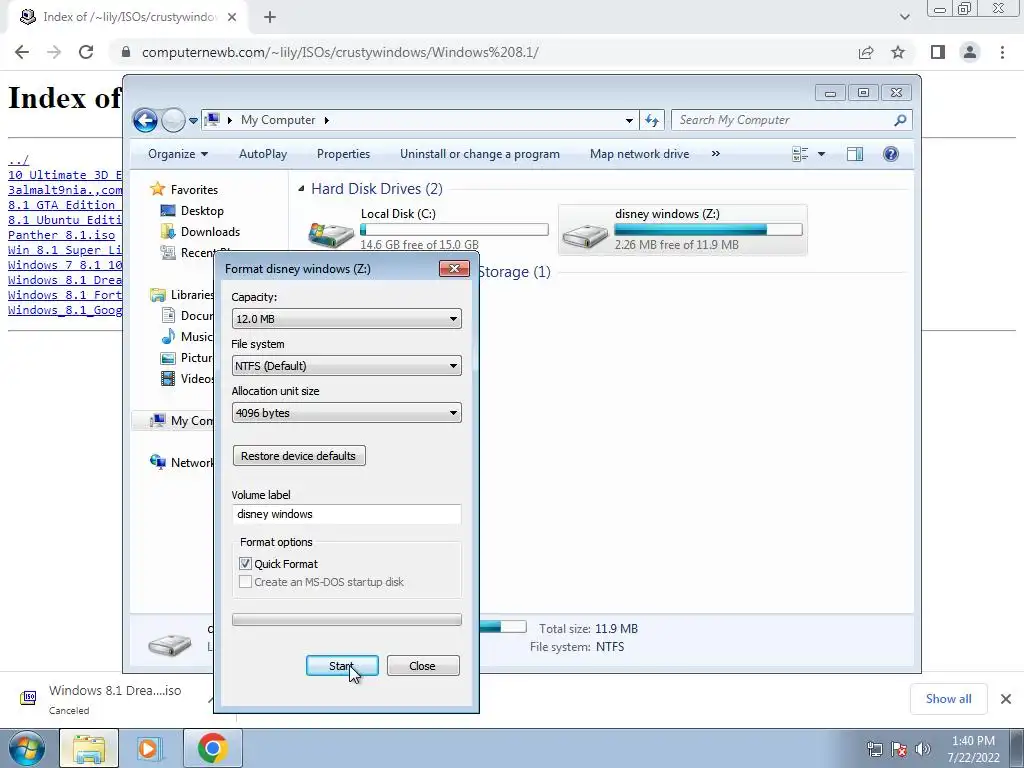Click the volume speaker tray icon

[x=922, y=749]
